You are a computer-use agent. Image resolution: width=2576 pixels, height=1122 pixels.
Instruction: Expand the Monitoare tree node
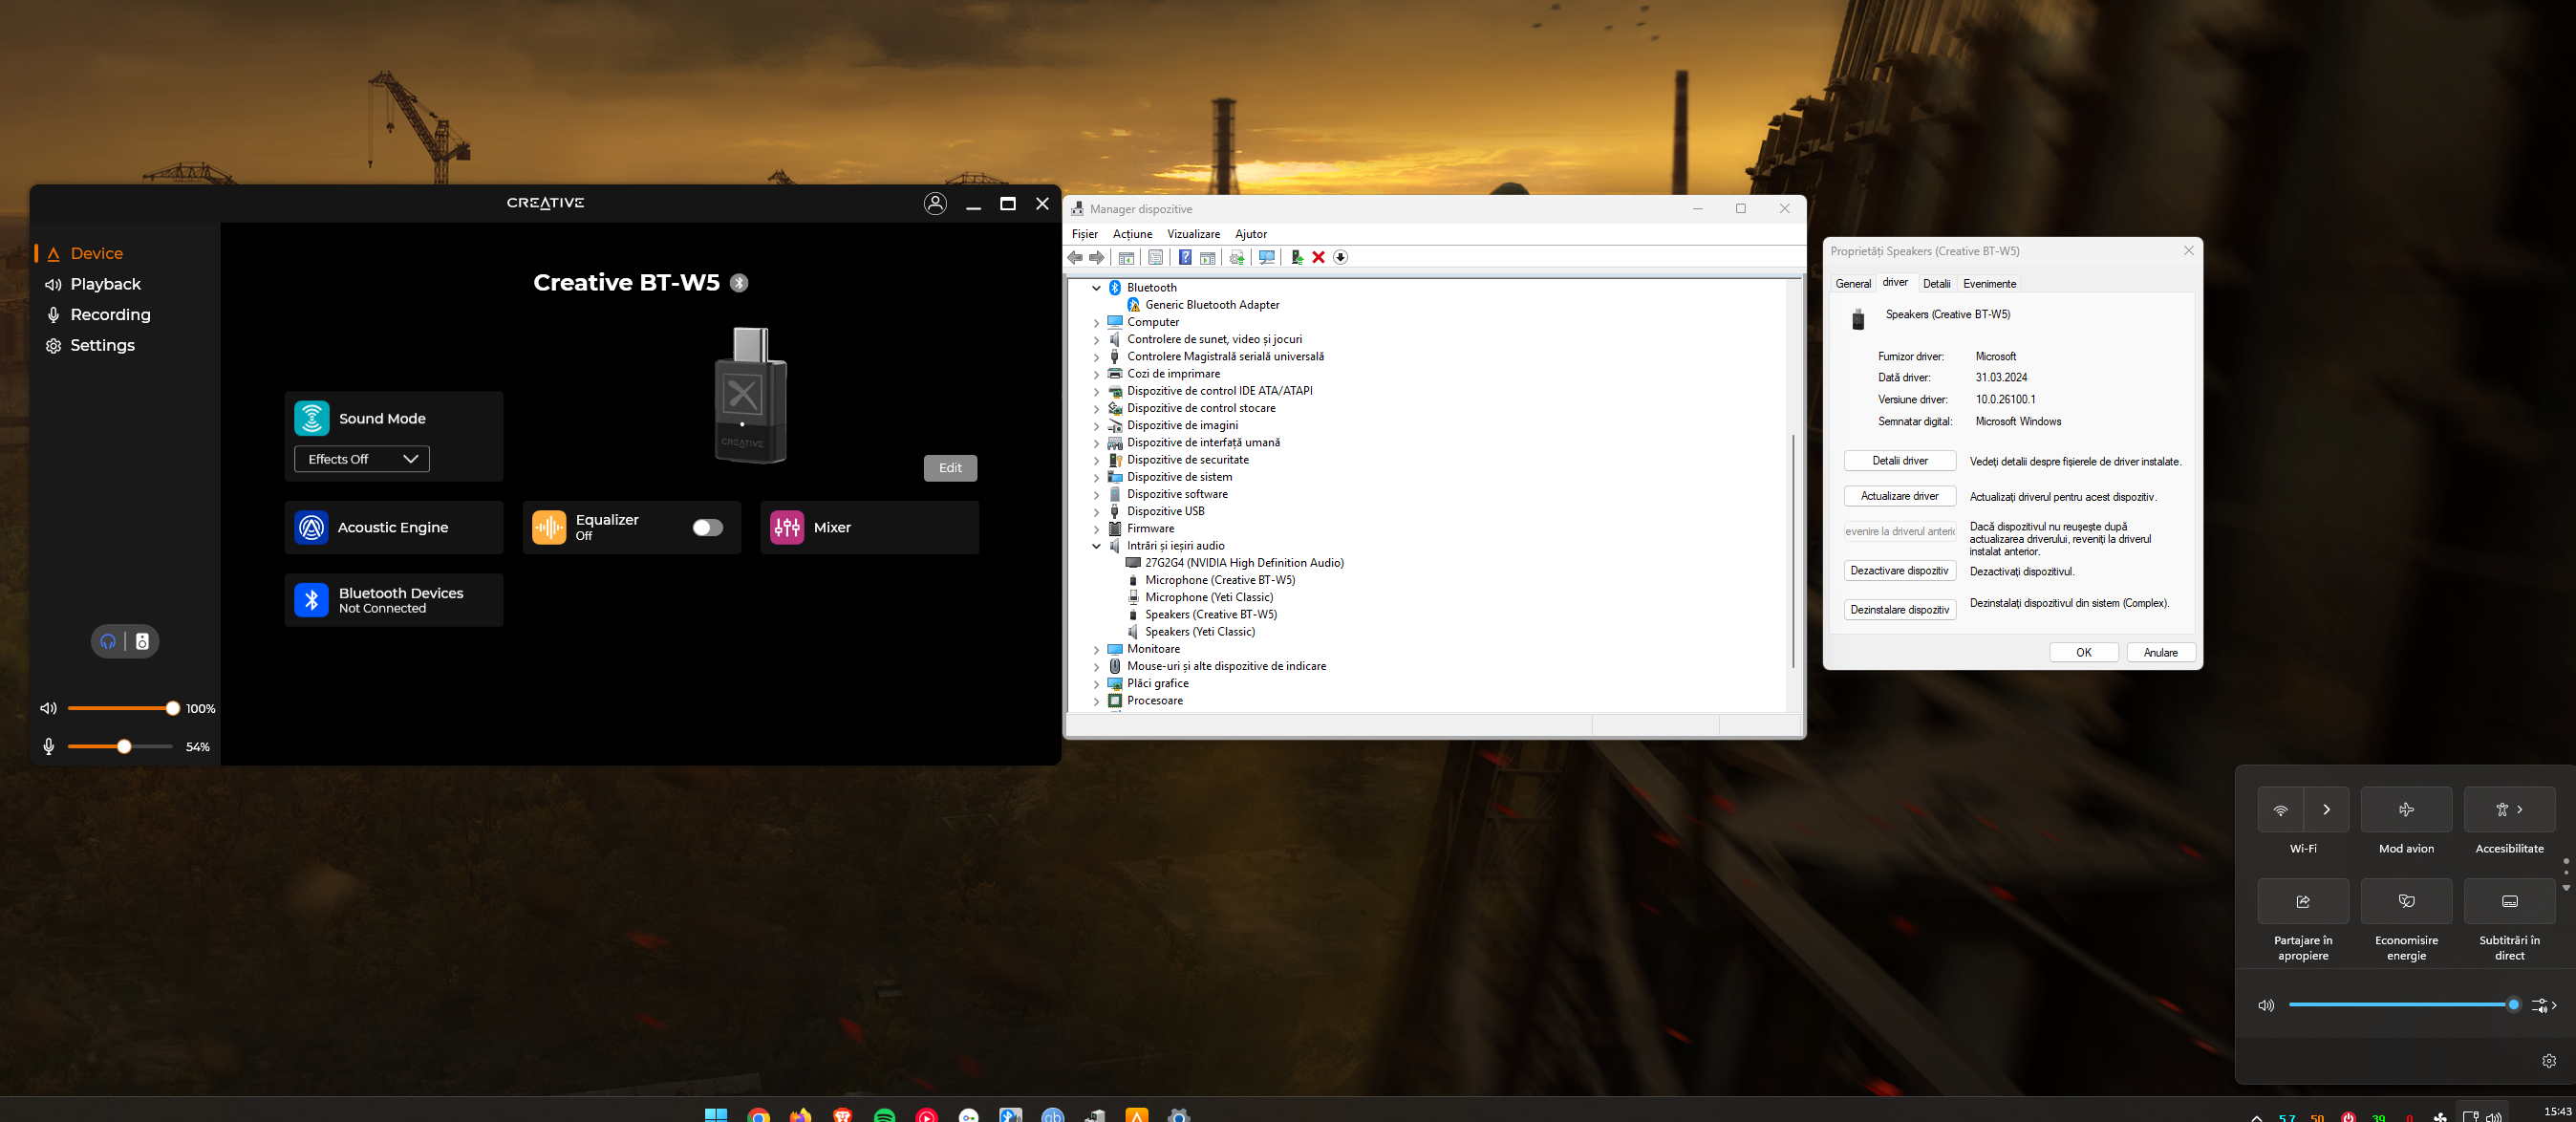[1096, 650]
